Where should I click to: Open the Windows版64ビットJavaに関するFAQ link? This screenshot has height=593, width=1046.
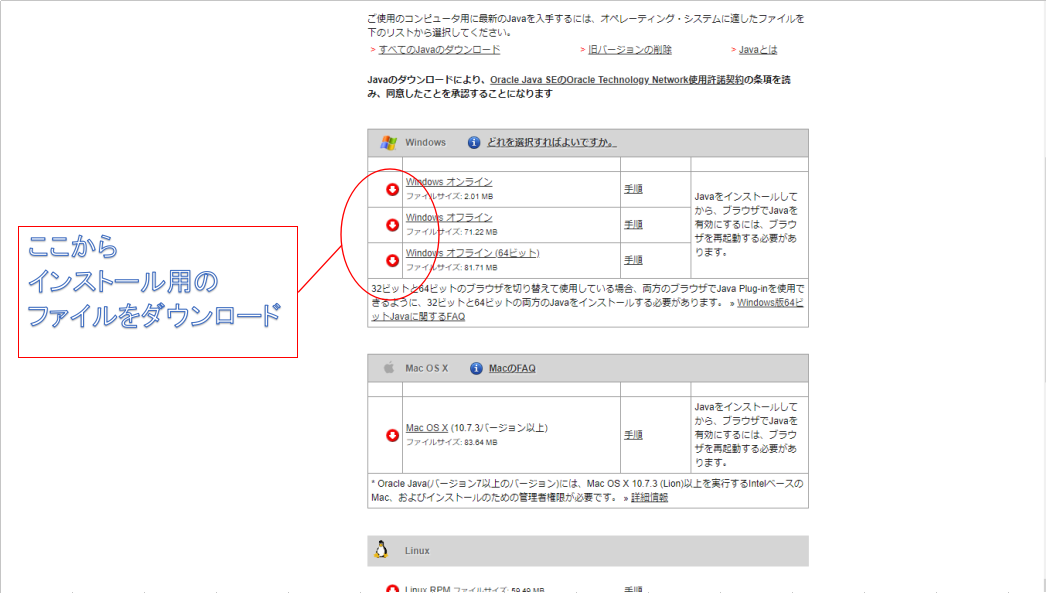(x=770, y=303)
